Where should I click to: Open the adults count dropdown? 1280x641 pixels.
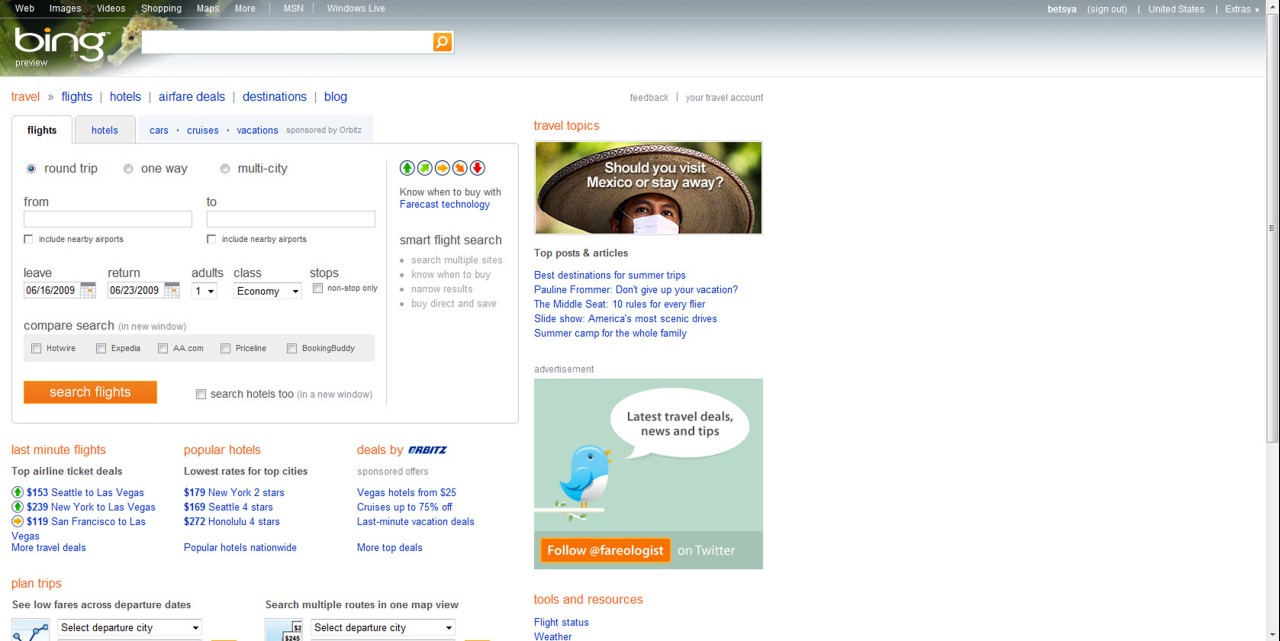pos(202,291)
